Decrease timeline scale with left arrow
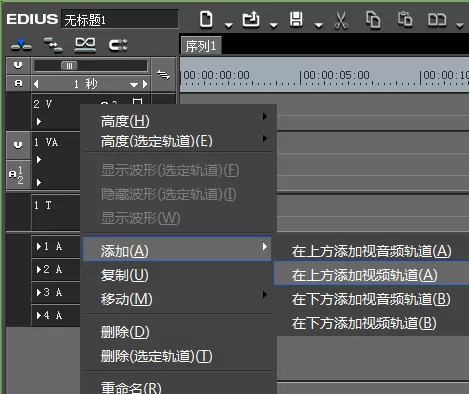 36,84
